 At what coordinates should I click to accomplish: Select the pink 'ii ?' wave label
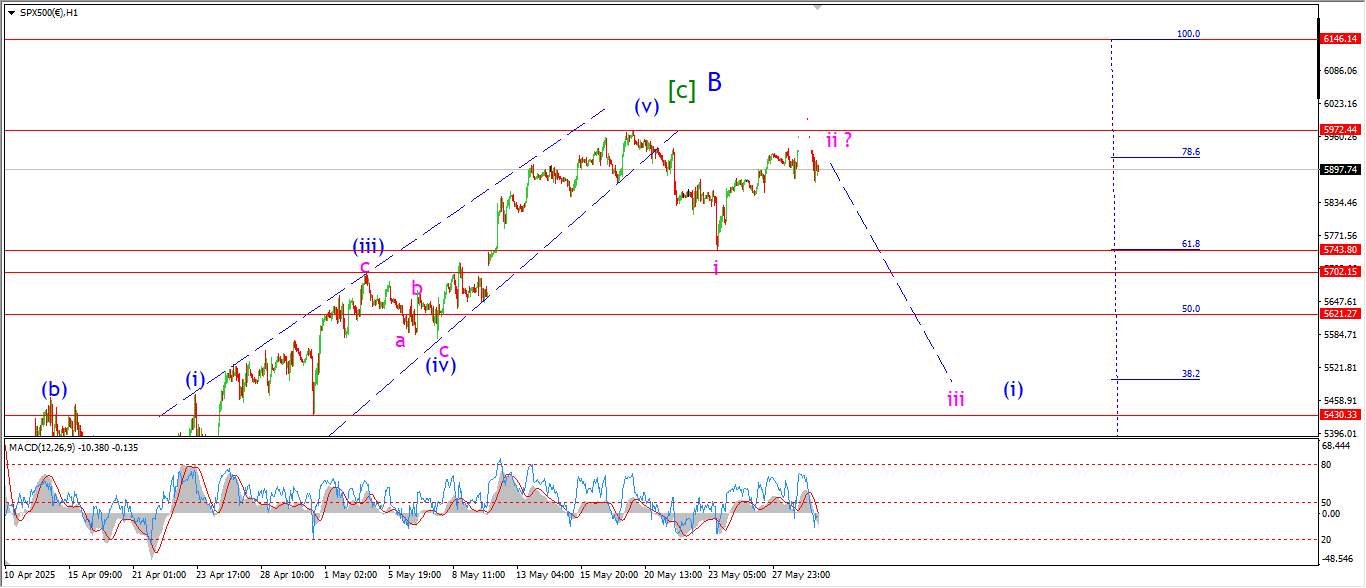[838, 140]
